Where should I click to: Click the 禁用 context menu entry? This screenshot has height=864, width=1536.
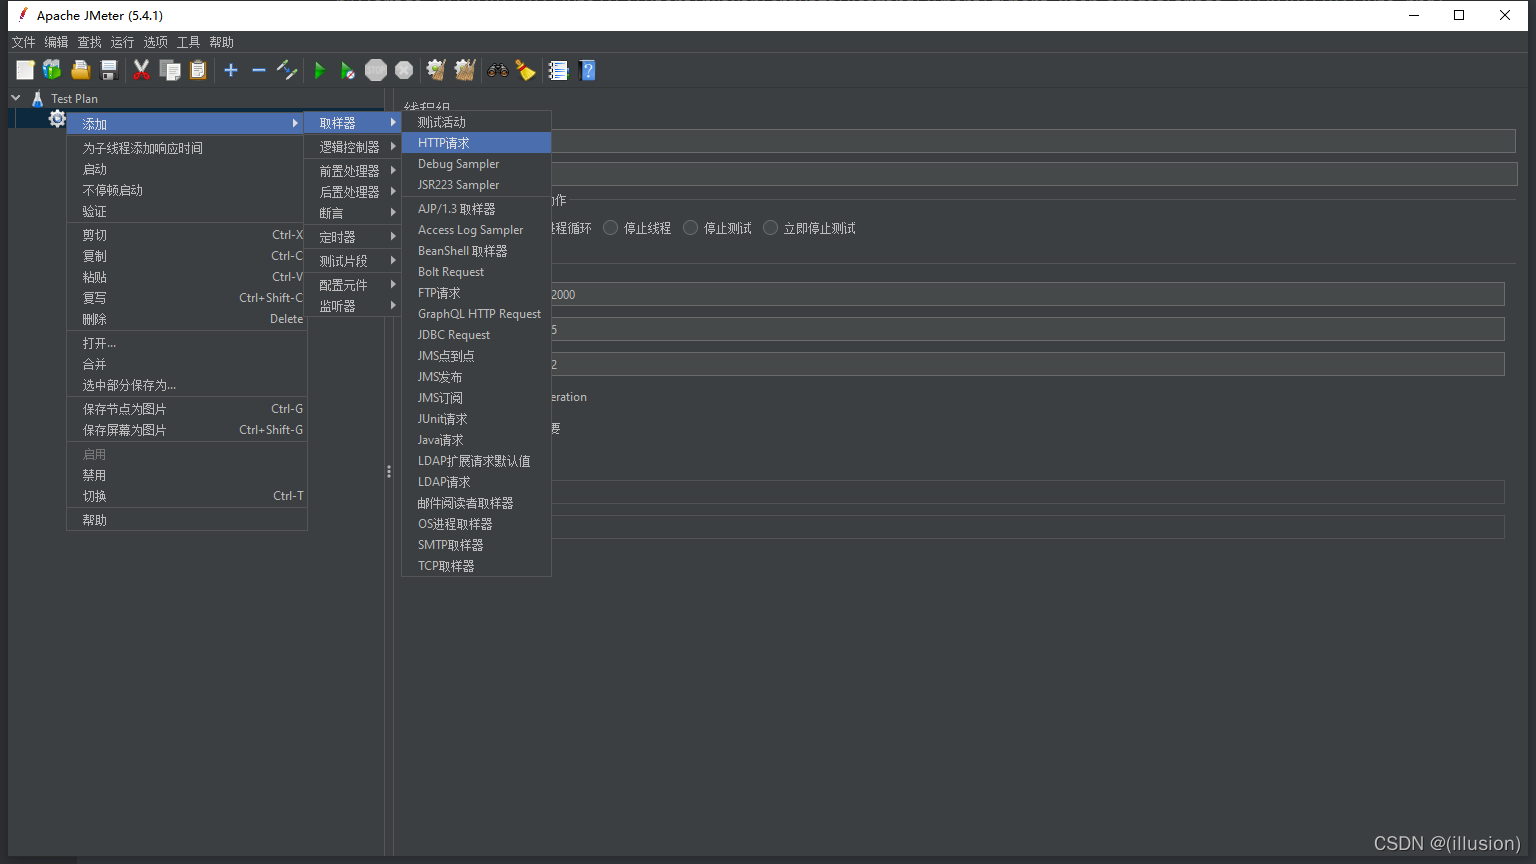pyautogui.click(x=95, y=475)
